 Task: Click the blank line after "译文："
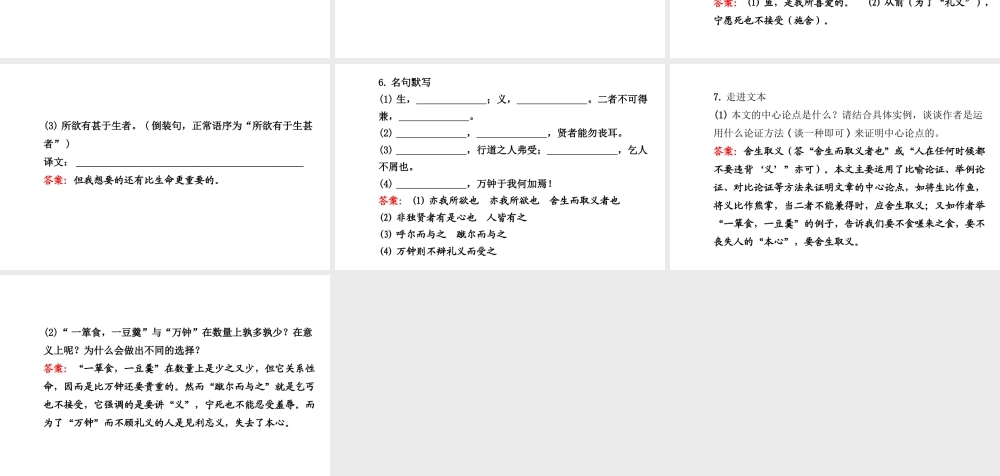[190, 162]
